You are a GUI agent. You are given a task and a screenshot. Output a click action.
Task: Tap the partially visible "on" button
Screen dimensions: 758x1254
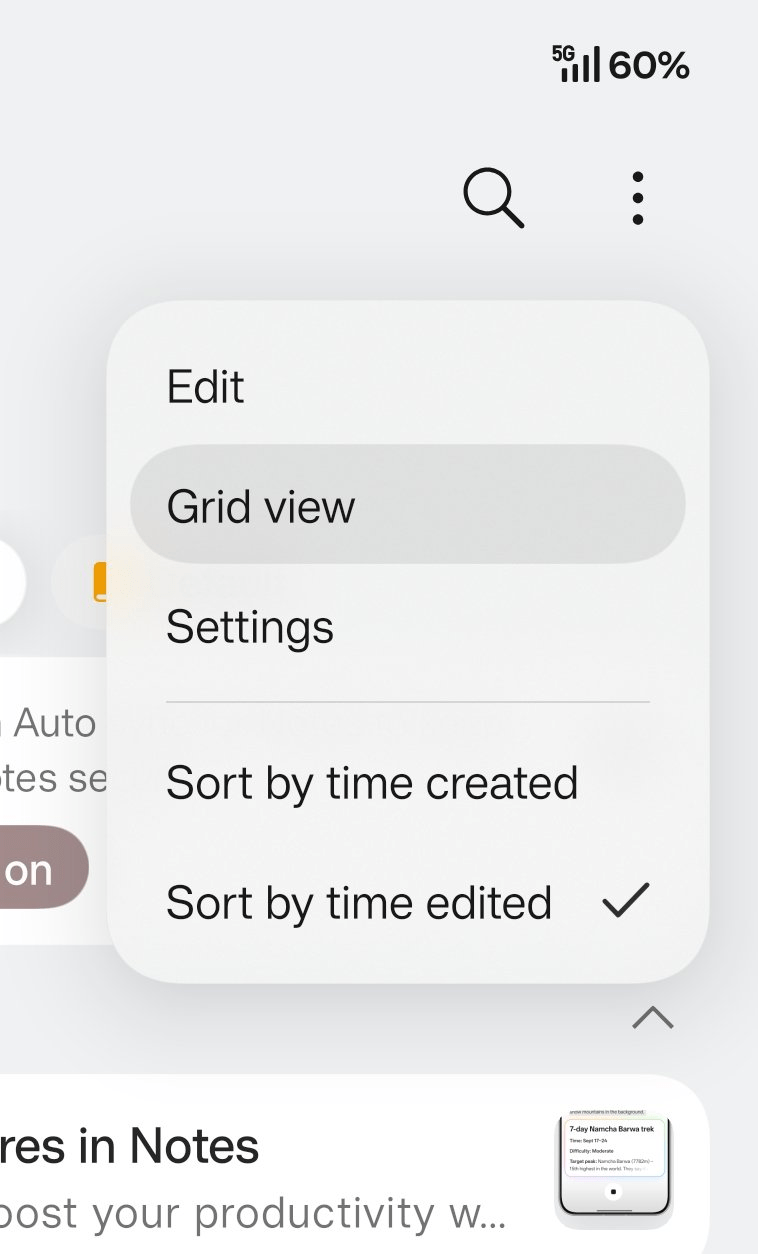coord(43,867)
